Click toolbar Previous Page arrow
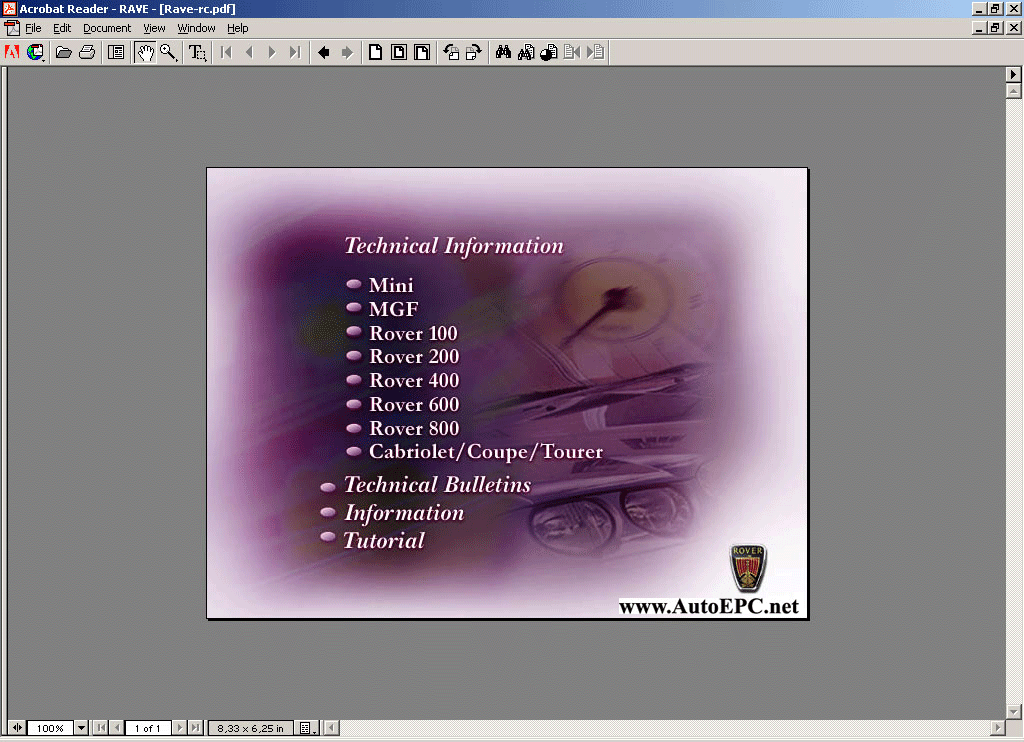The height and width of the screenshot is (742, 1024). coord(249,52)
